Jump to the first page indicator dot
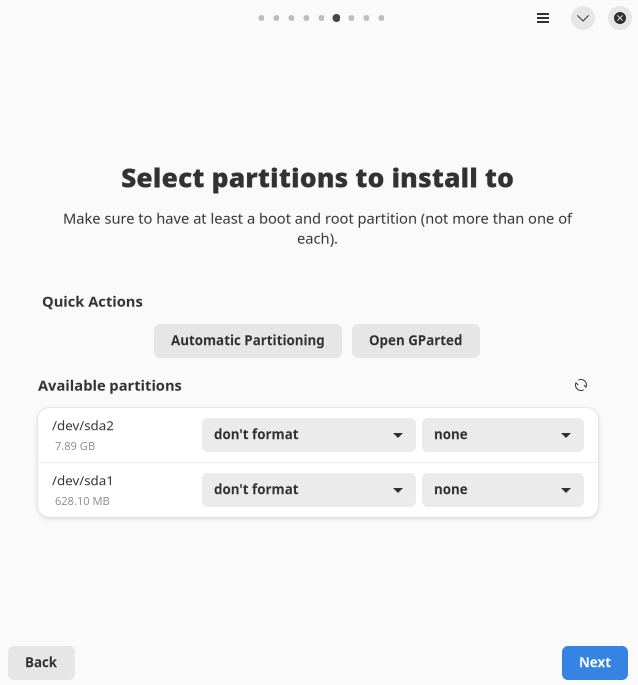The width and height of the screenshot is (638, 685). [x=261, y=18]
